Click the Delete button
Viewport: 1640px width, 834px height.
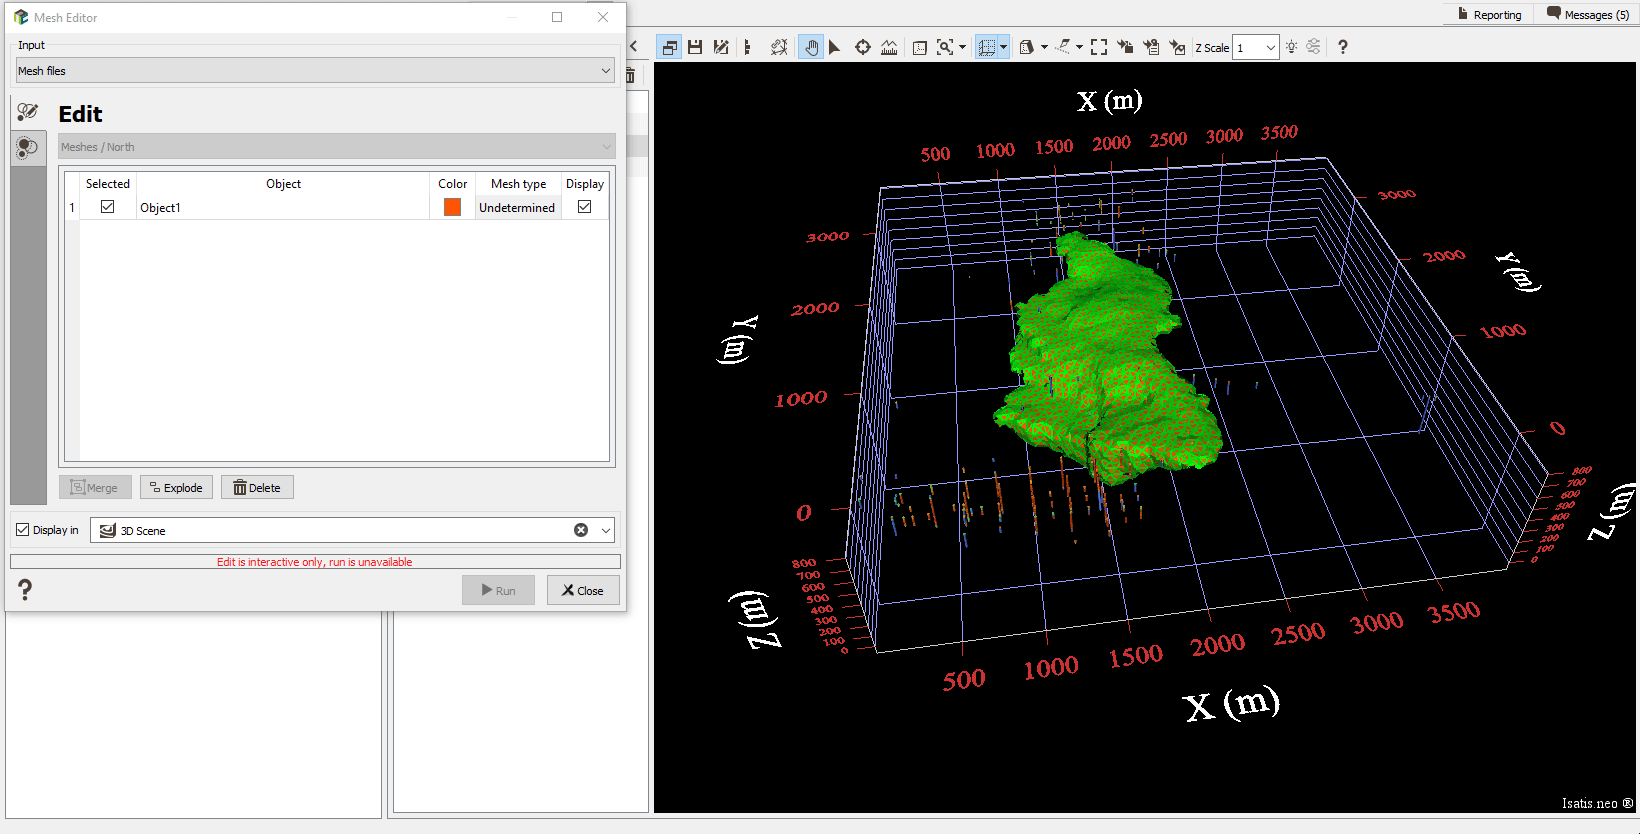click(x=257, y=488)
